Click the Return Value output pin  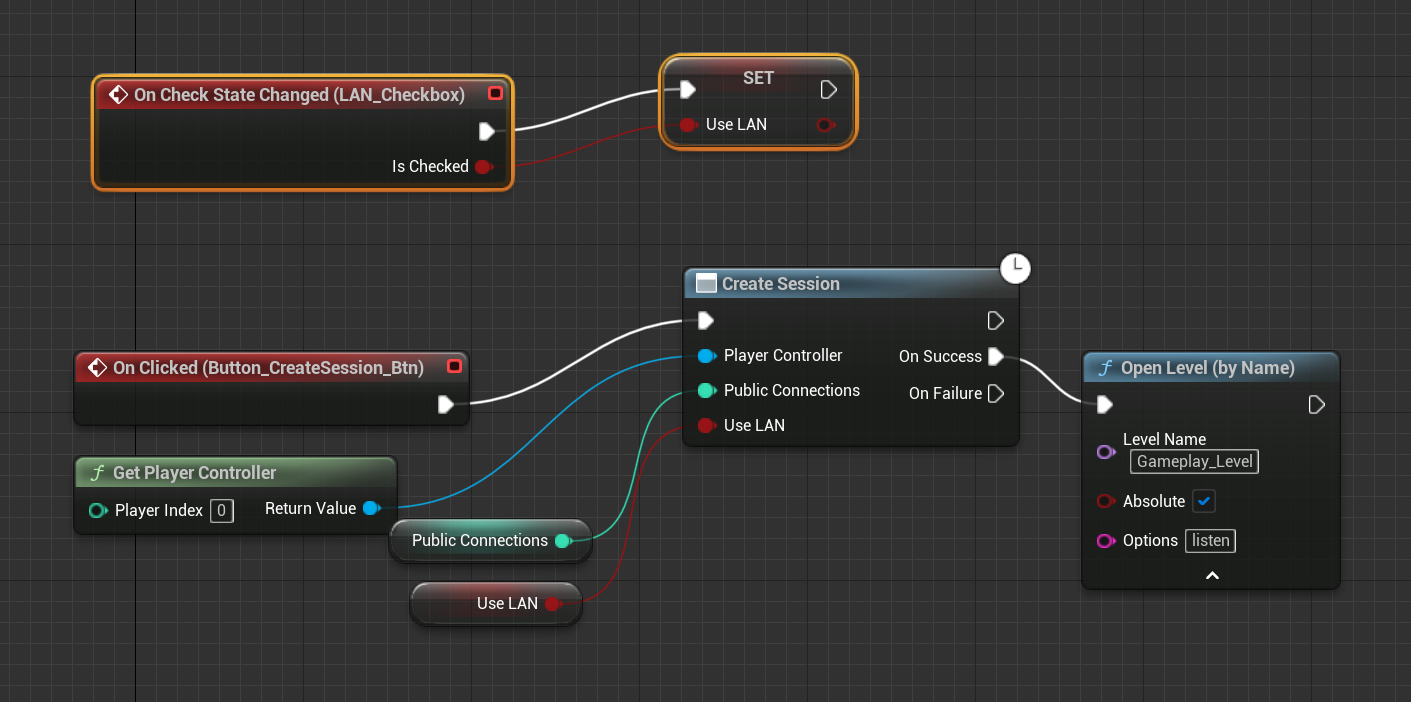[x=371, y=509]
